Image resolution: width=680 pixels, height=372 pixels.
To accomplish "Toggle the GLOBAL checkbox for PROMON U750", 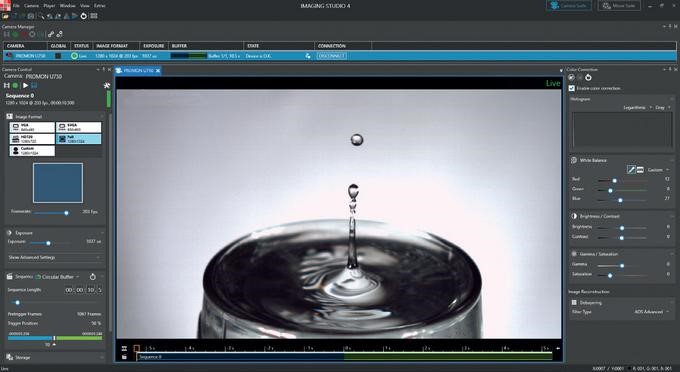I will pyautogui.click(x=58, y=56).
